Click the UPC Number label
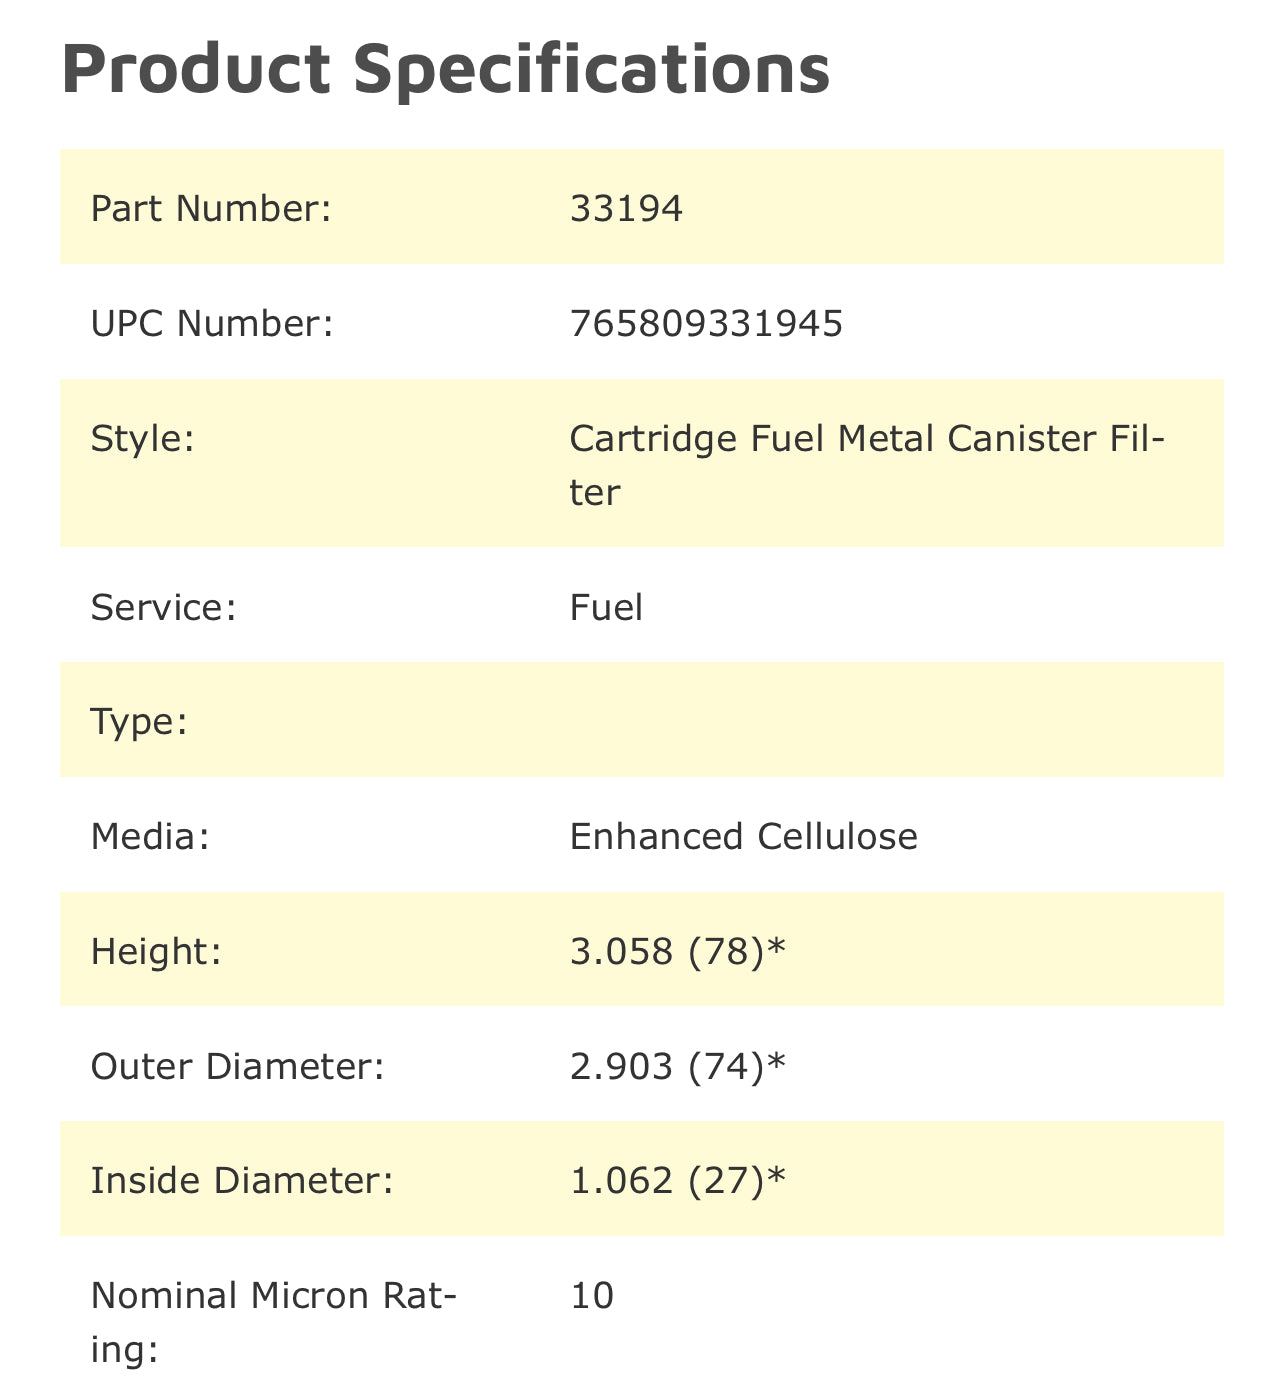Screen dimensions: 1284x1391 point(212,324)
